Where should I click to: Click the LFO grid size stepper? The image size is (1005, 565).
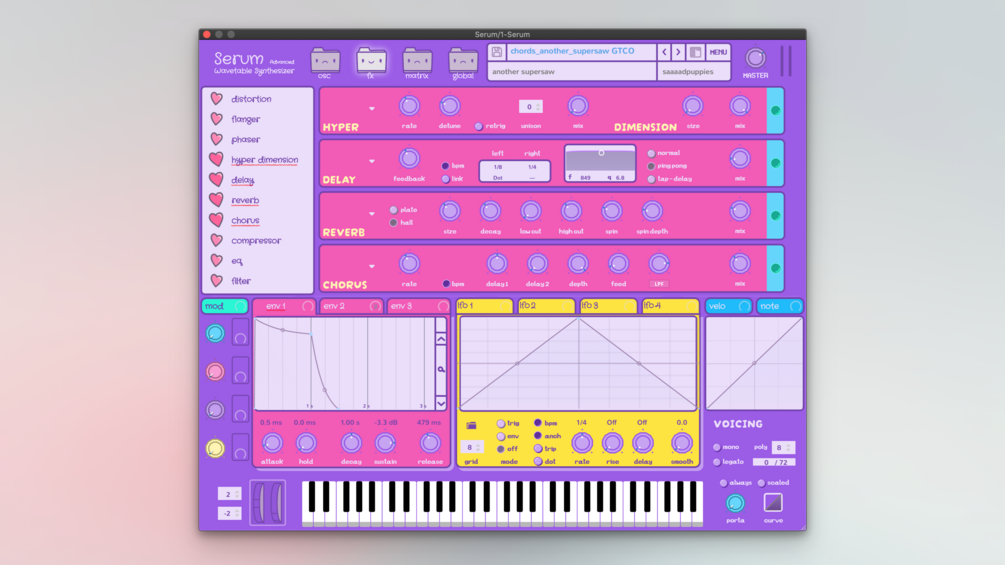pyautogui.click(x=471, y=447)
